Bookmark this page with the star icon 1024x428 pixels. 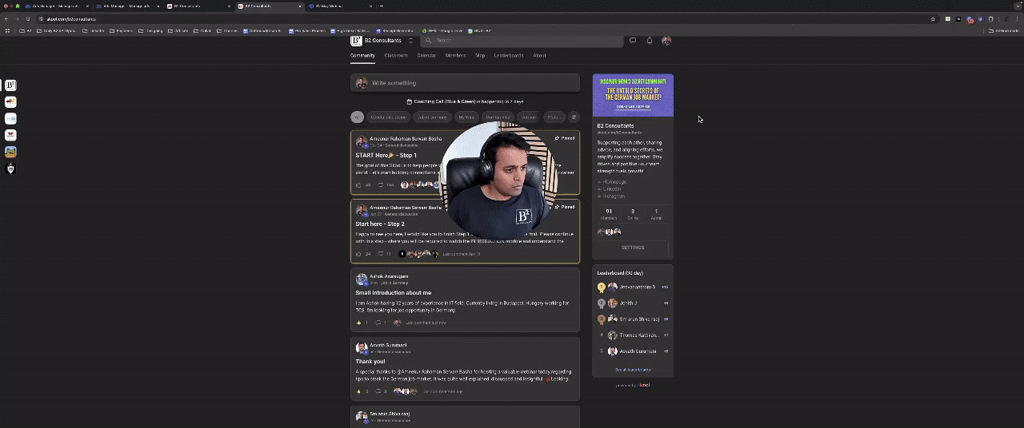[933, 19]
